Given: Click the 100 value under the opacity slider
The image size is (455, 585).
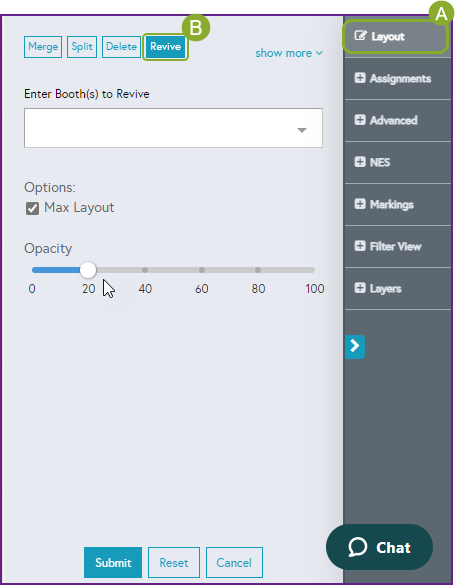Looking at the screenshot, I should click(315, 289).
